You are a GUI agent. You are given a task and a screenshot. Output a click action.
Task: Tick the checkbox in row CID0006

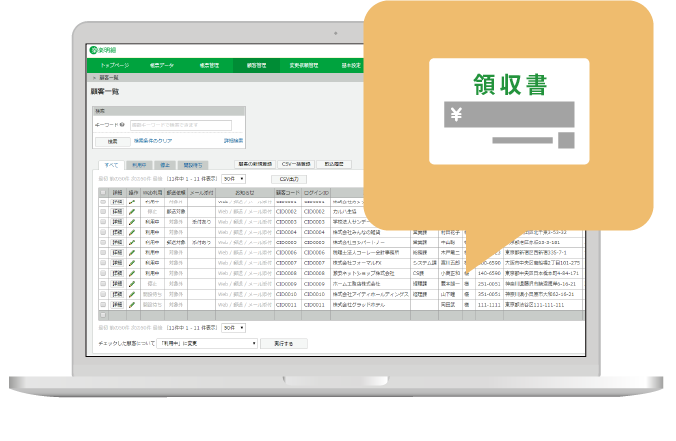[x=103, y=253]
